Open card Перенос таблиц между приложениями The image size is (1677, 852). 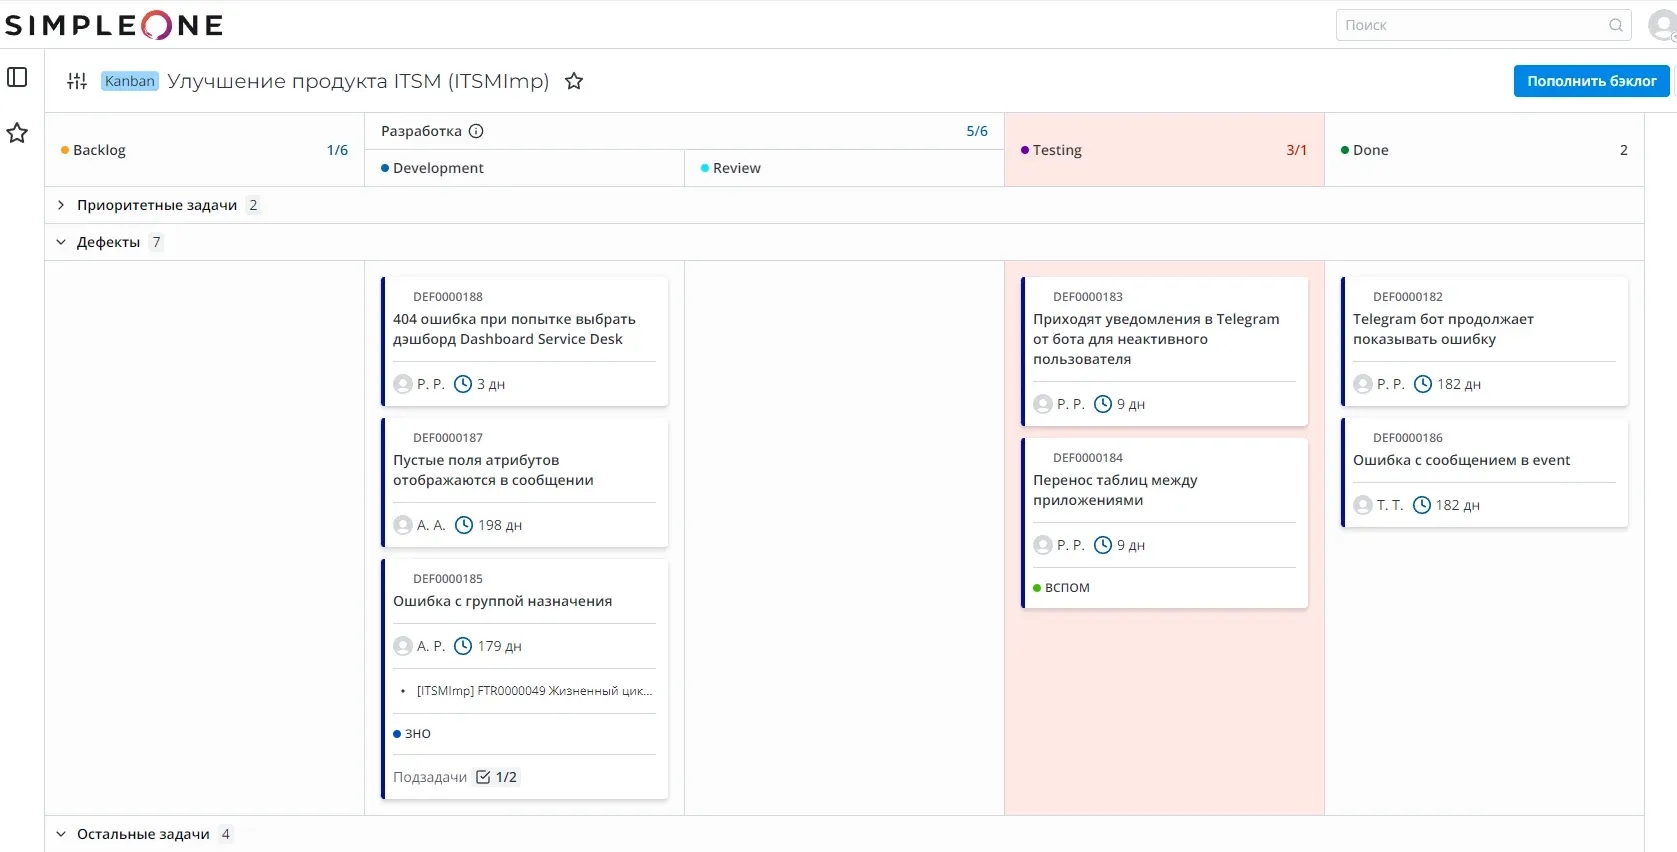[x=1165, y=523]
